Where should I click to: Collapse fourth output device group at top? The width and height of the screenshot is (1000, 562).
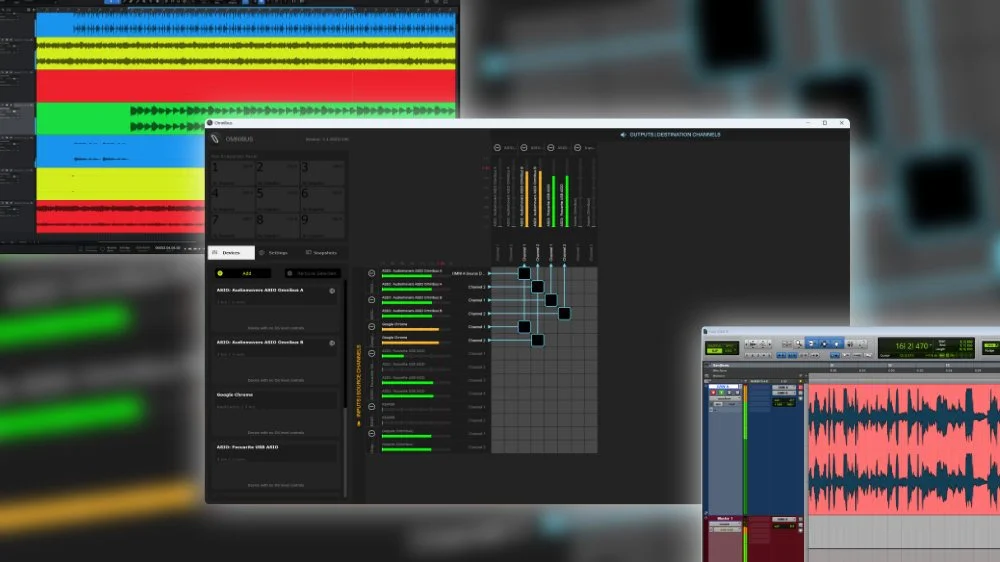point(577,148)
